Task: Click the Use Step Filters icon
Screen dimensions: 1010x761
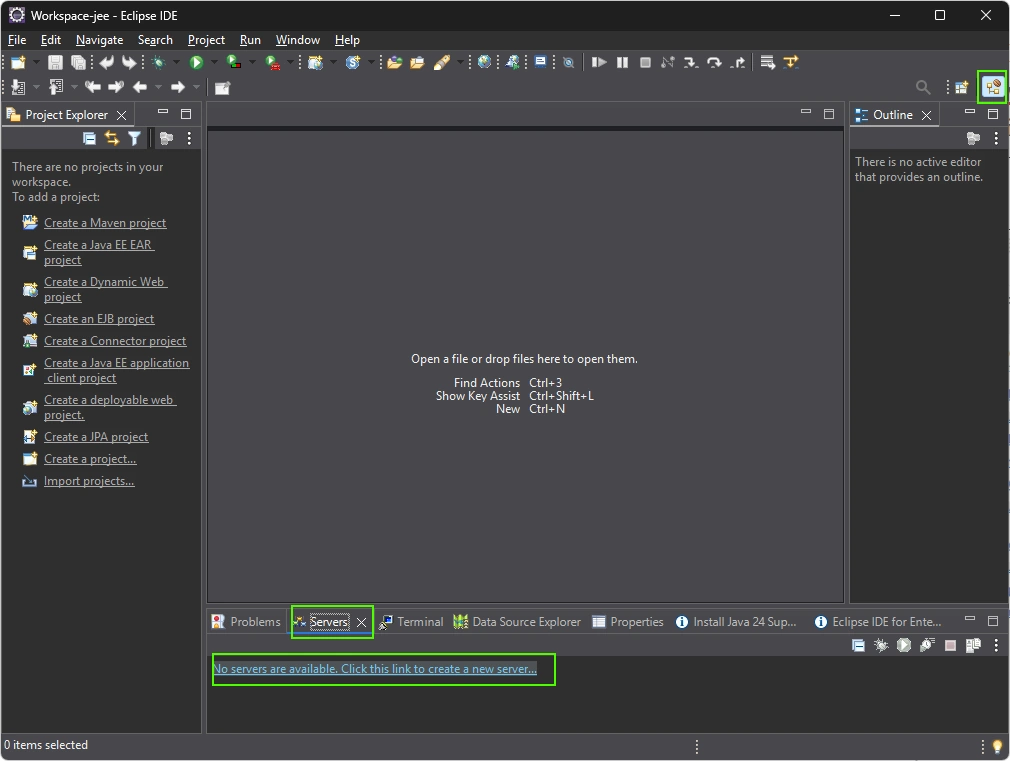Action: point(790,63)
